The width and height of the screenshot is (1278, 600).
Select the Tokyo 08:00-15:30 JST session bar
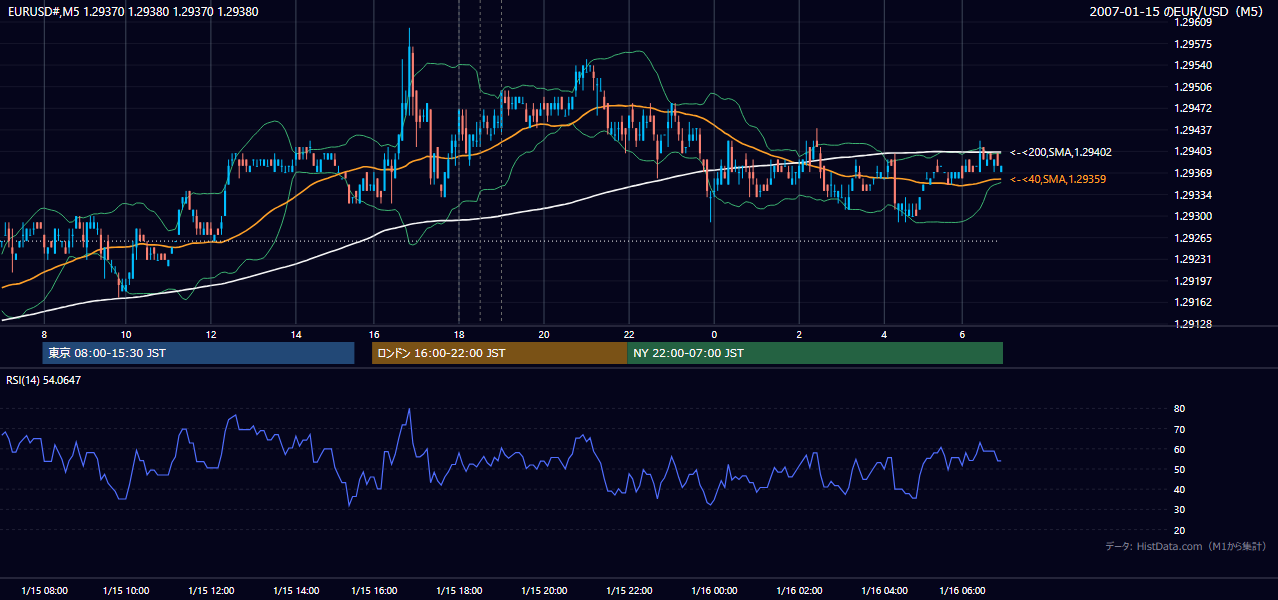coord(198,353)
